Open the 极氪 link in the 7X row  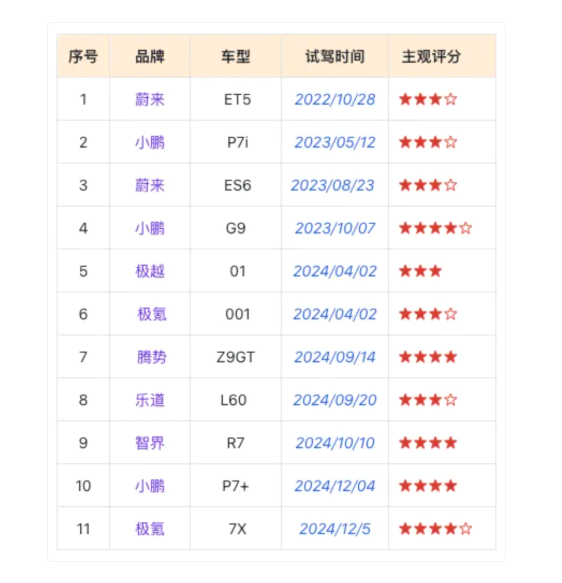pos(150,529)
